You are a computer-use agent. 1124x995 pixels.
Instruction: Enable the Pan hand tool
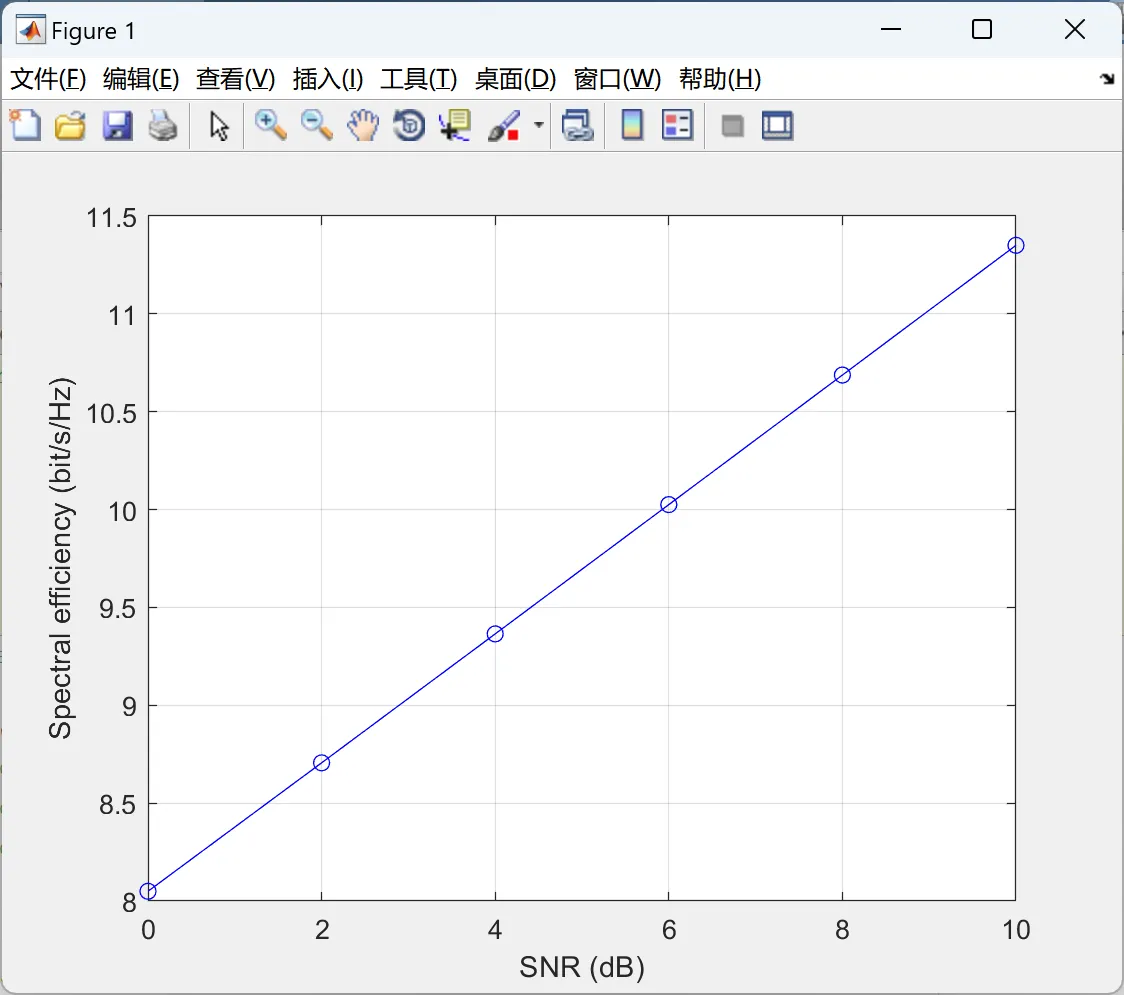click(x=363, y=125)
